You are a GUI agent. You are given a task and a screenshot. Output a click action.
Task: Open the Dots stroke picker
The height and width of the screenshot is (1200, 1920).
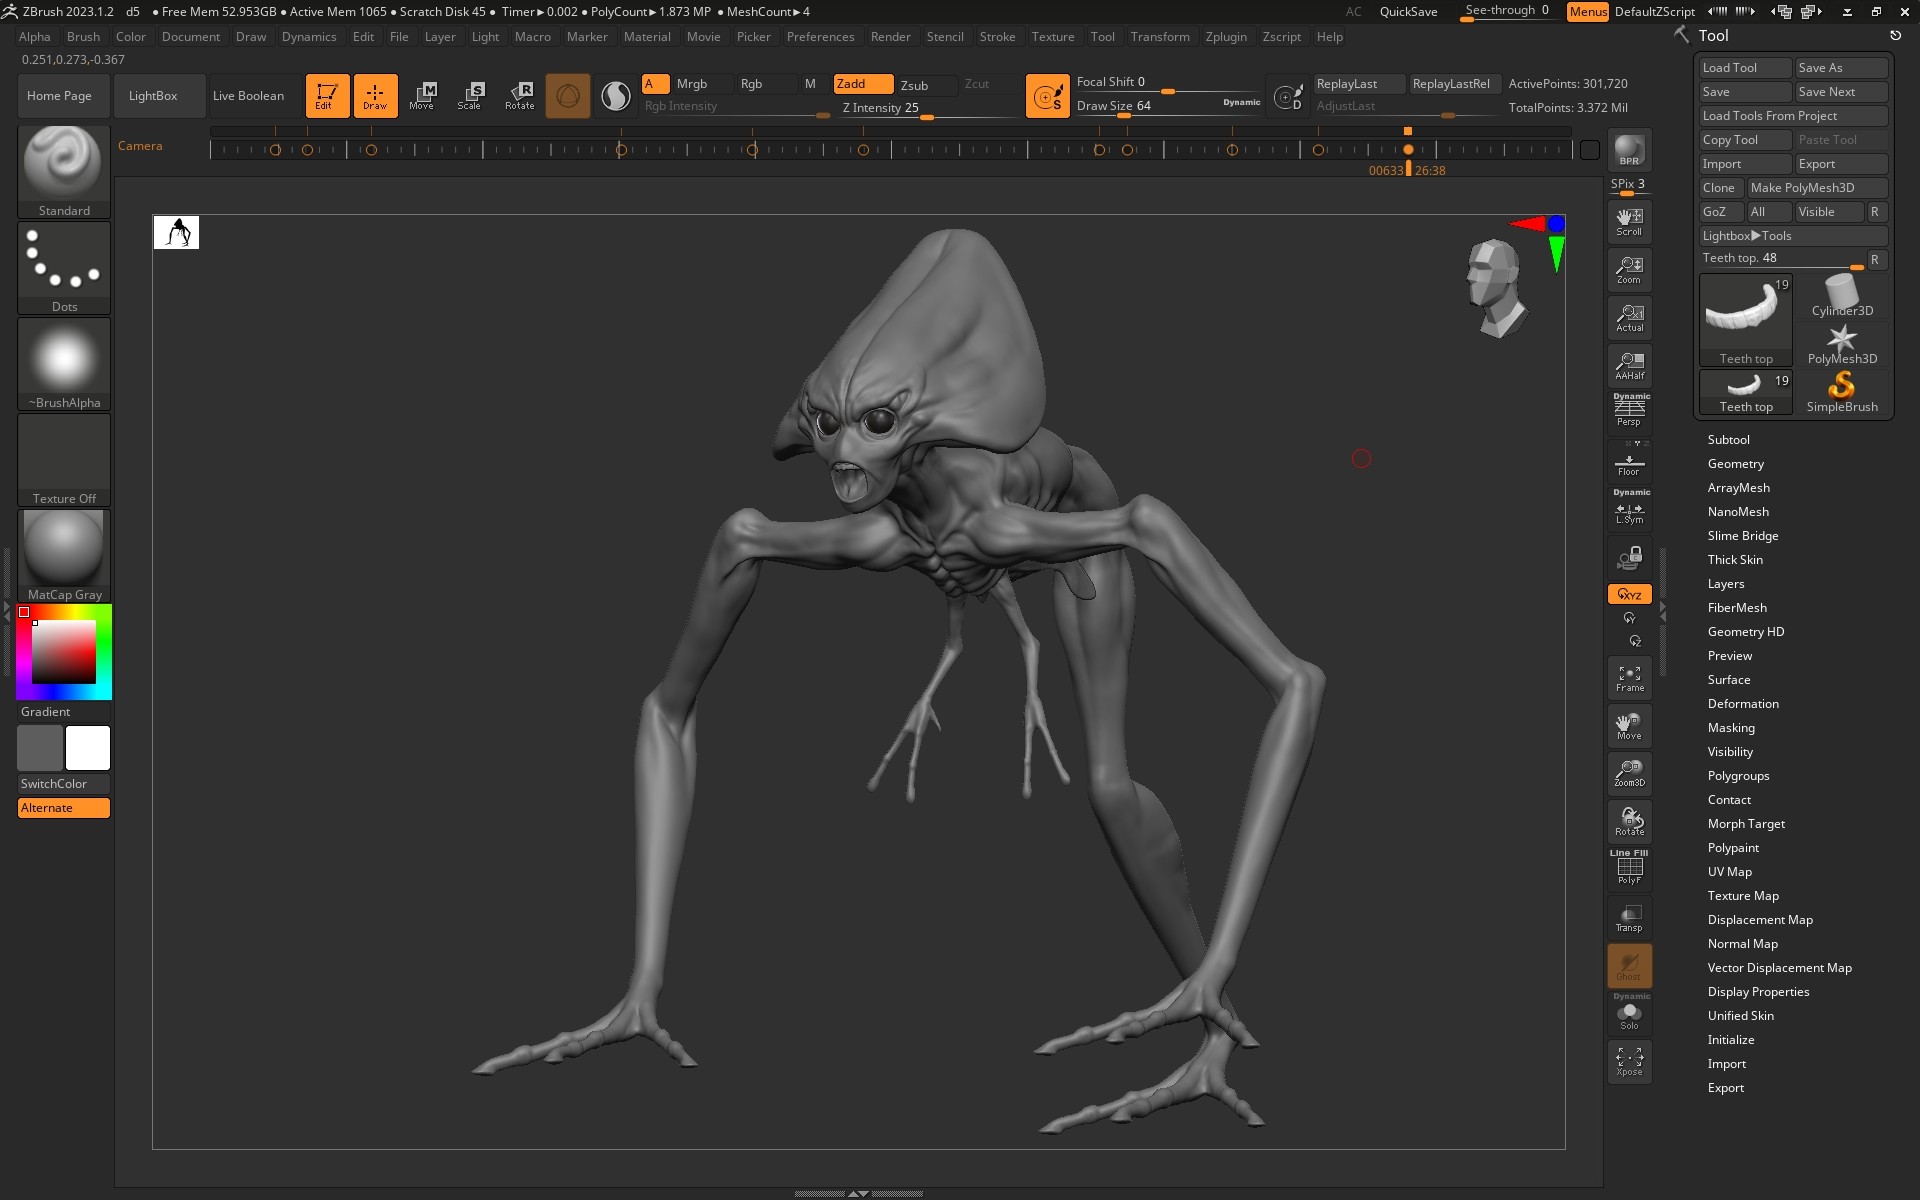pos(64,268)
